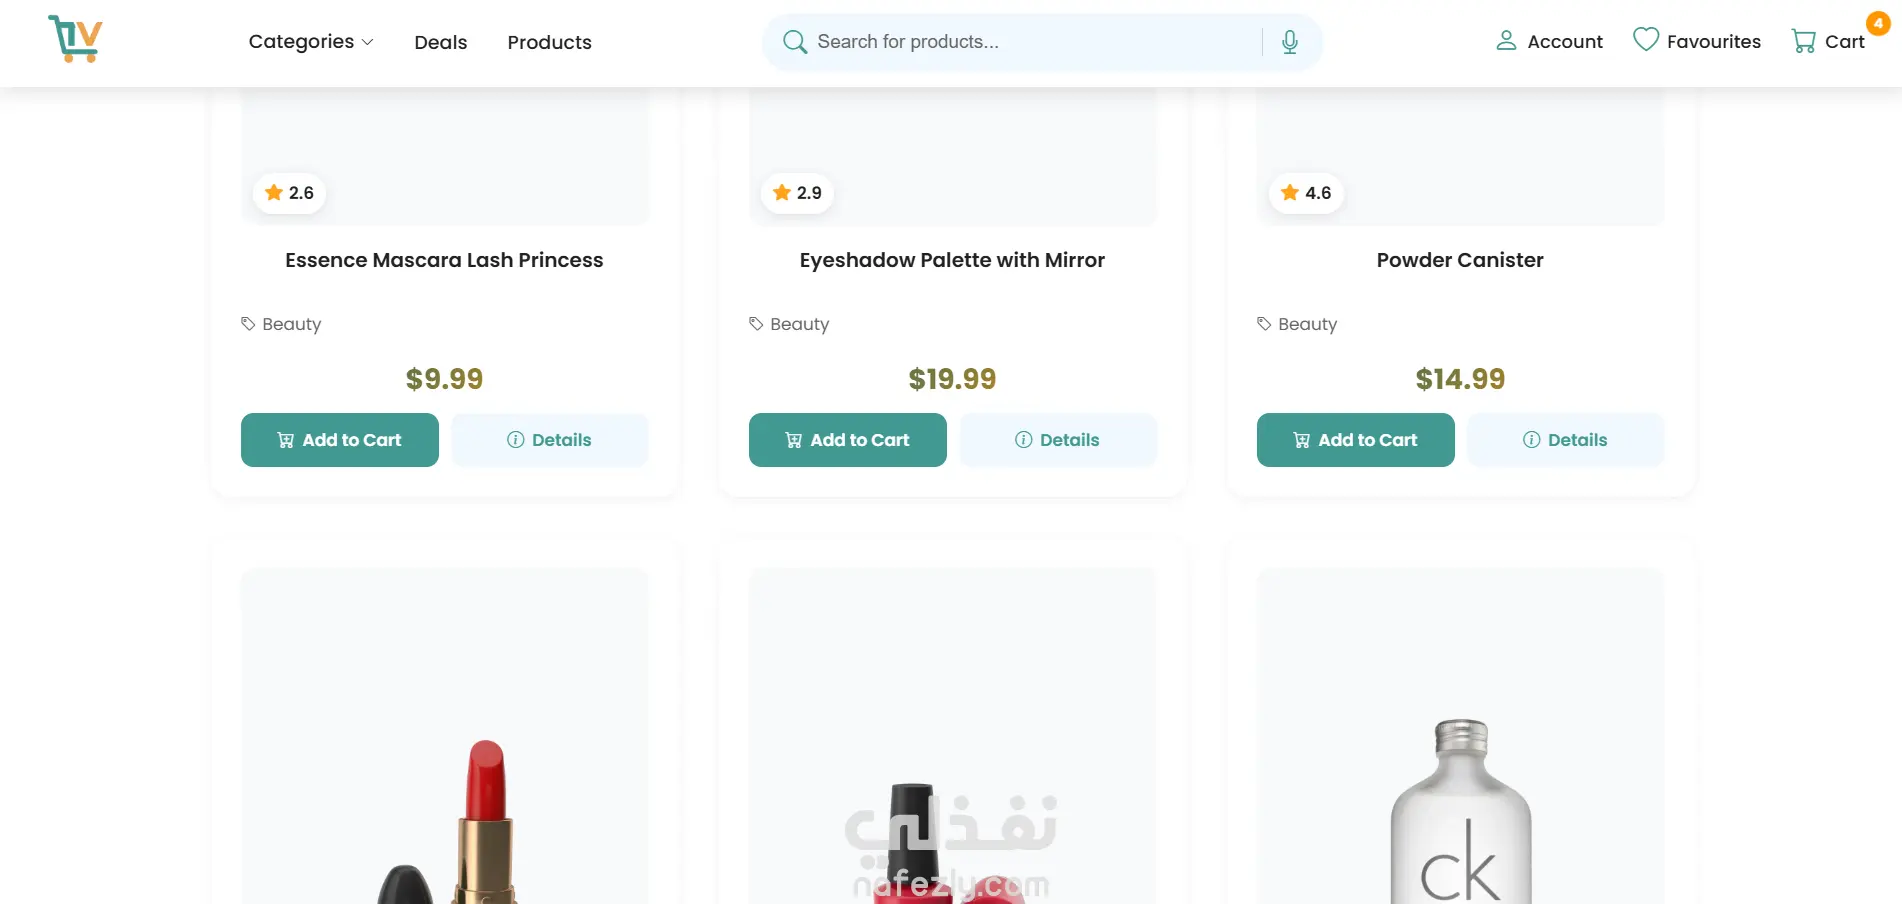Click the cart badge showing 4
The image size is (1902, 904).
coord(1878,23)
